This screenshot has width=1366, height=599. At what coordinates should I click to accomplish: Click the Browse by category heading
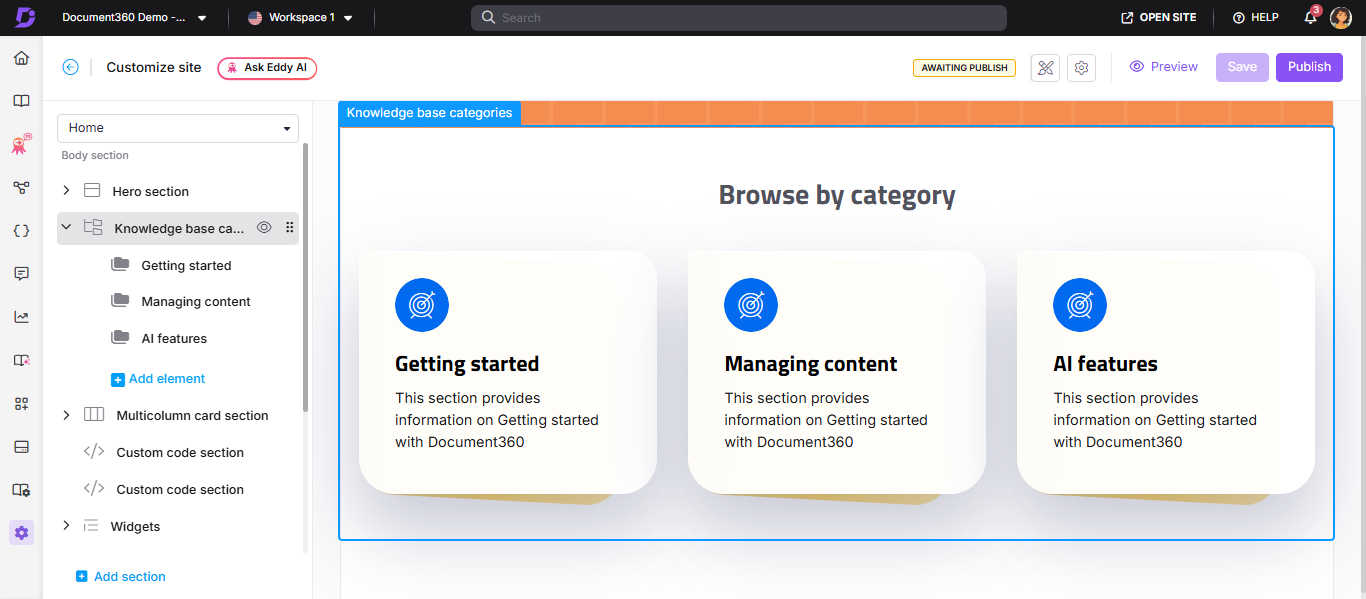click(837, 194)
